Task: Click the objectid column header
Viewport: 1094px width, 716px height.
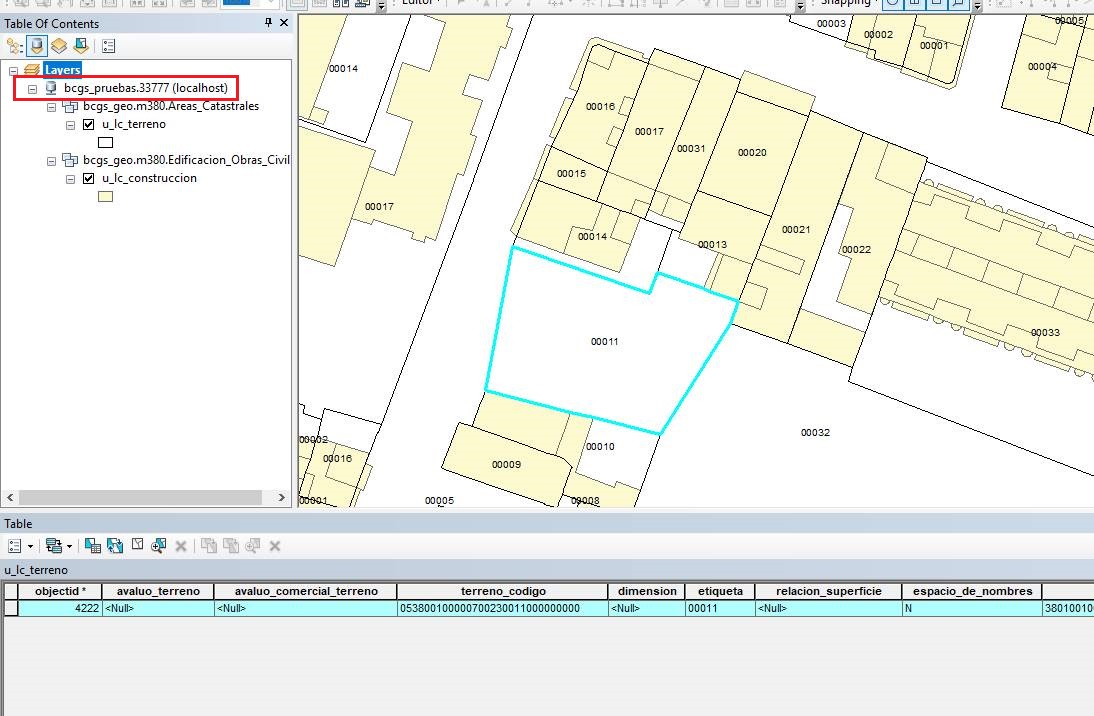Action: pyautogui.click(x=60, y=591)
